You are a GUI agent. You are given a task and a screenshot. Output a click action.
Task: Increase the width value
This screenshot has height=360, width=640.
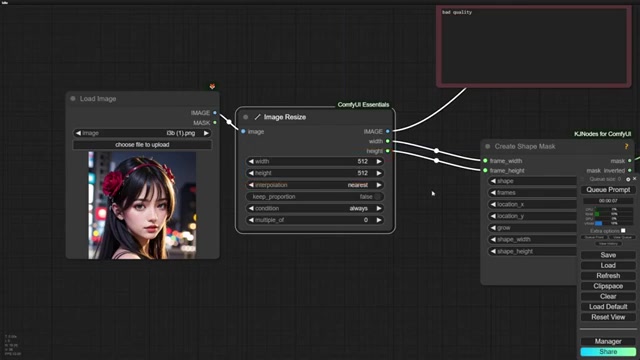[x=379, y=162]
